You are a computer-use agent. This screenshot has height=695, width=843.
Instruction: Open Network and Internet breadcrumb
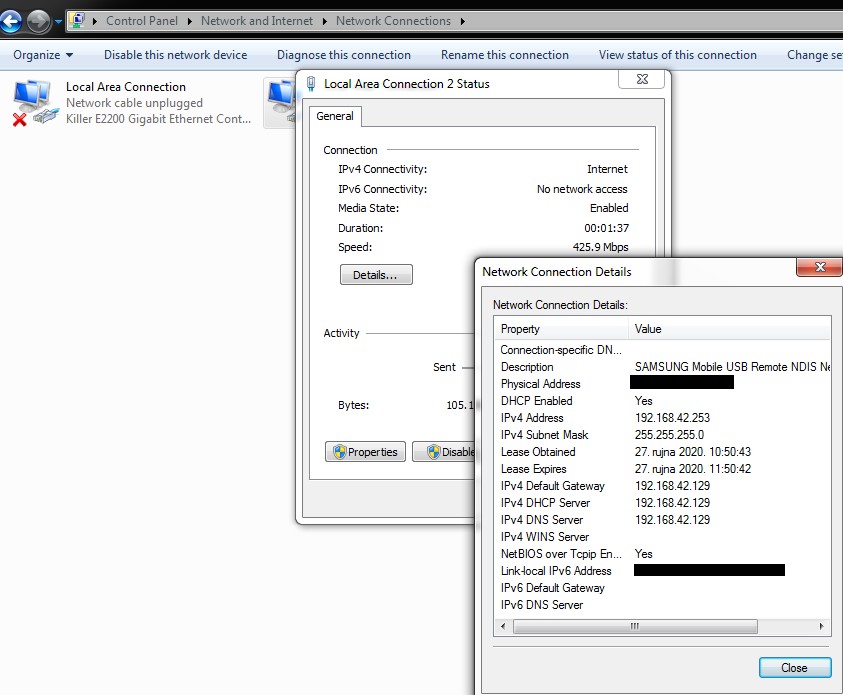256,21
